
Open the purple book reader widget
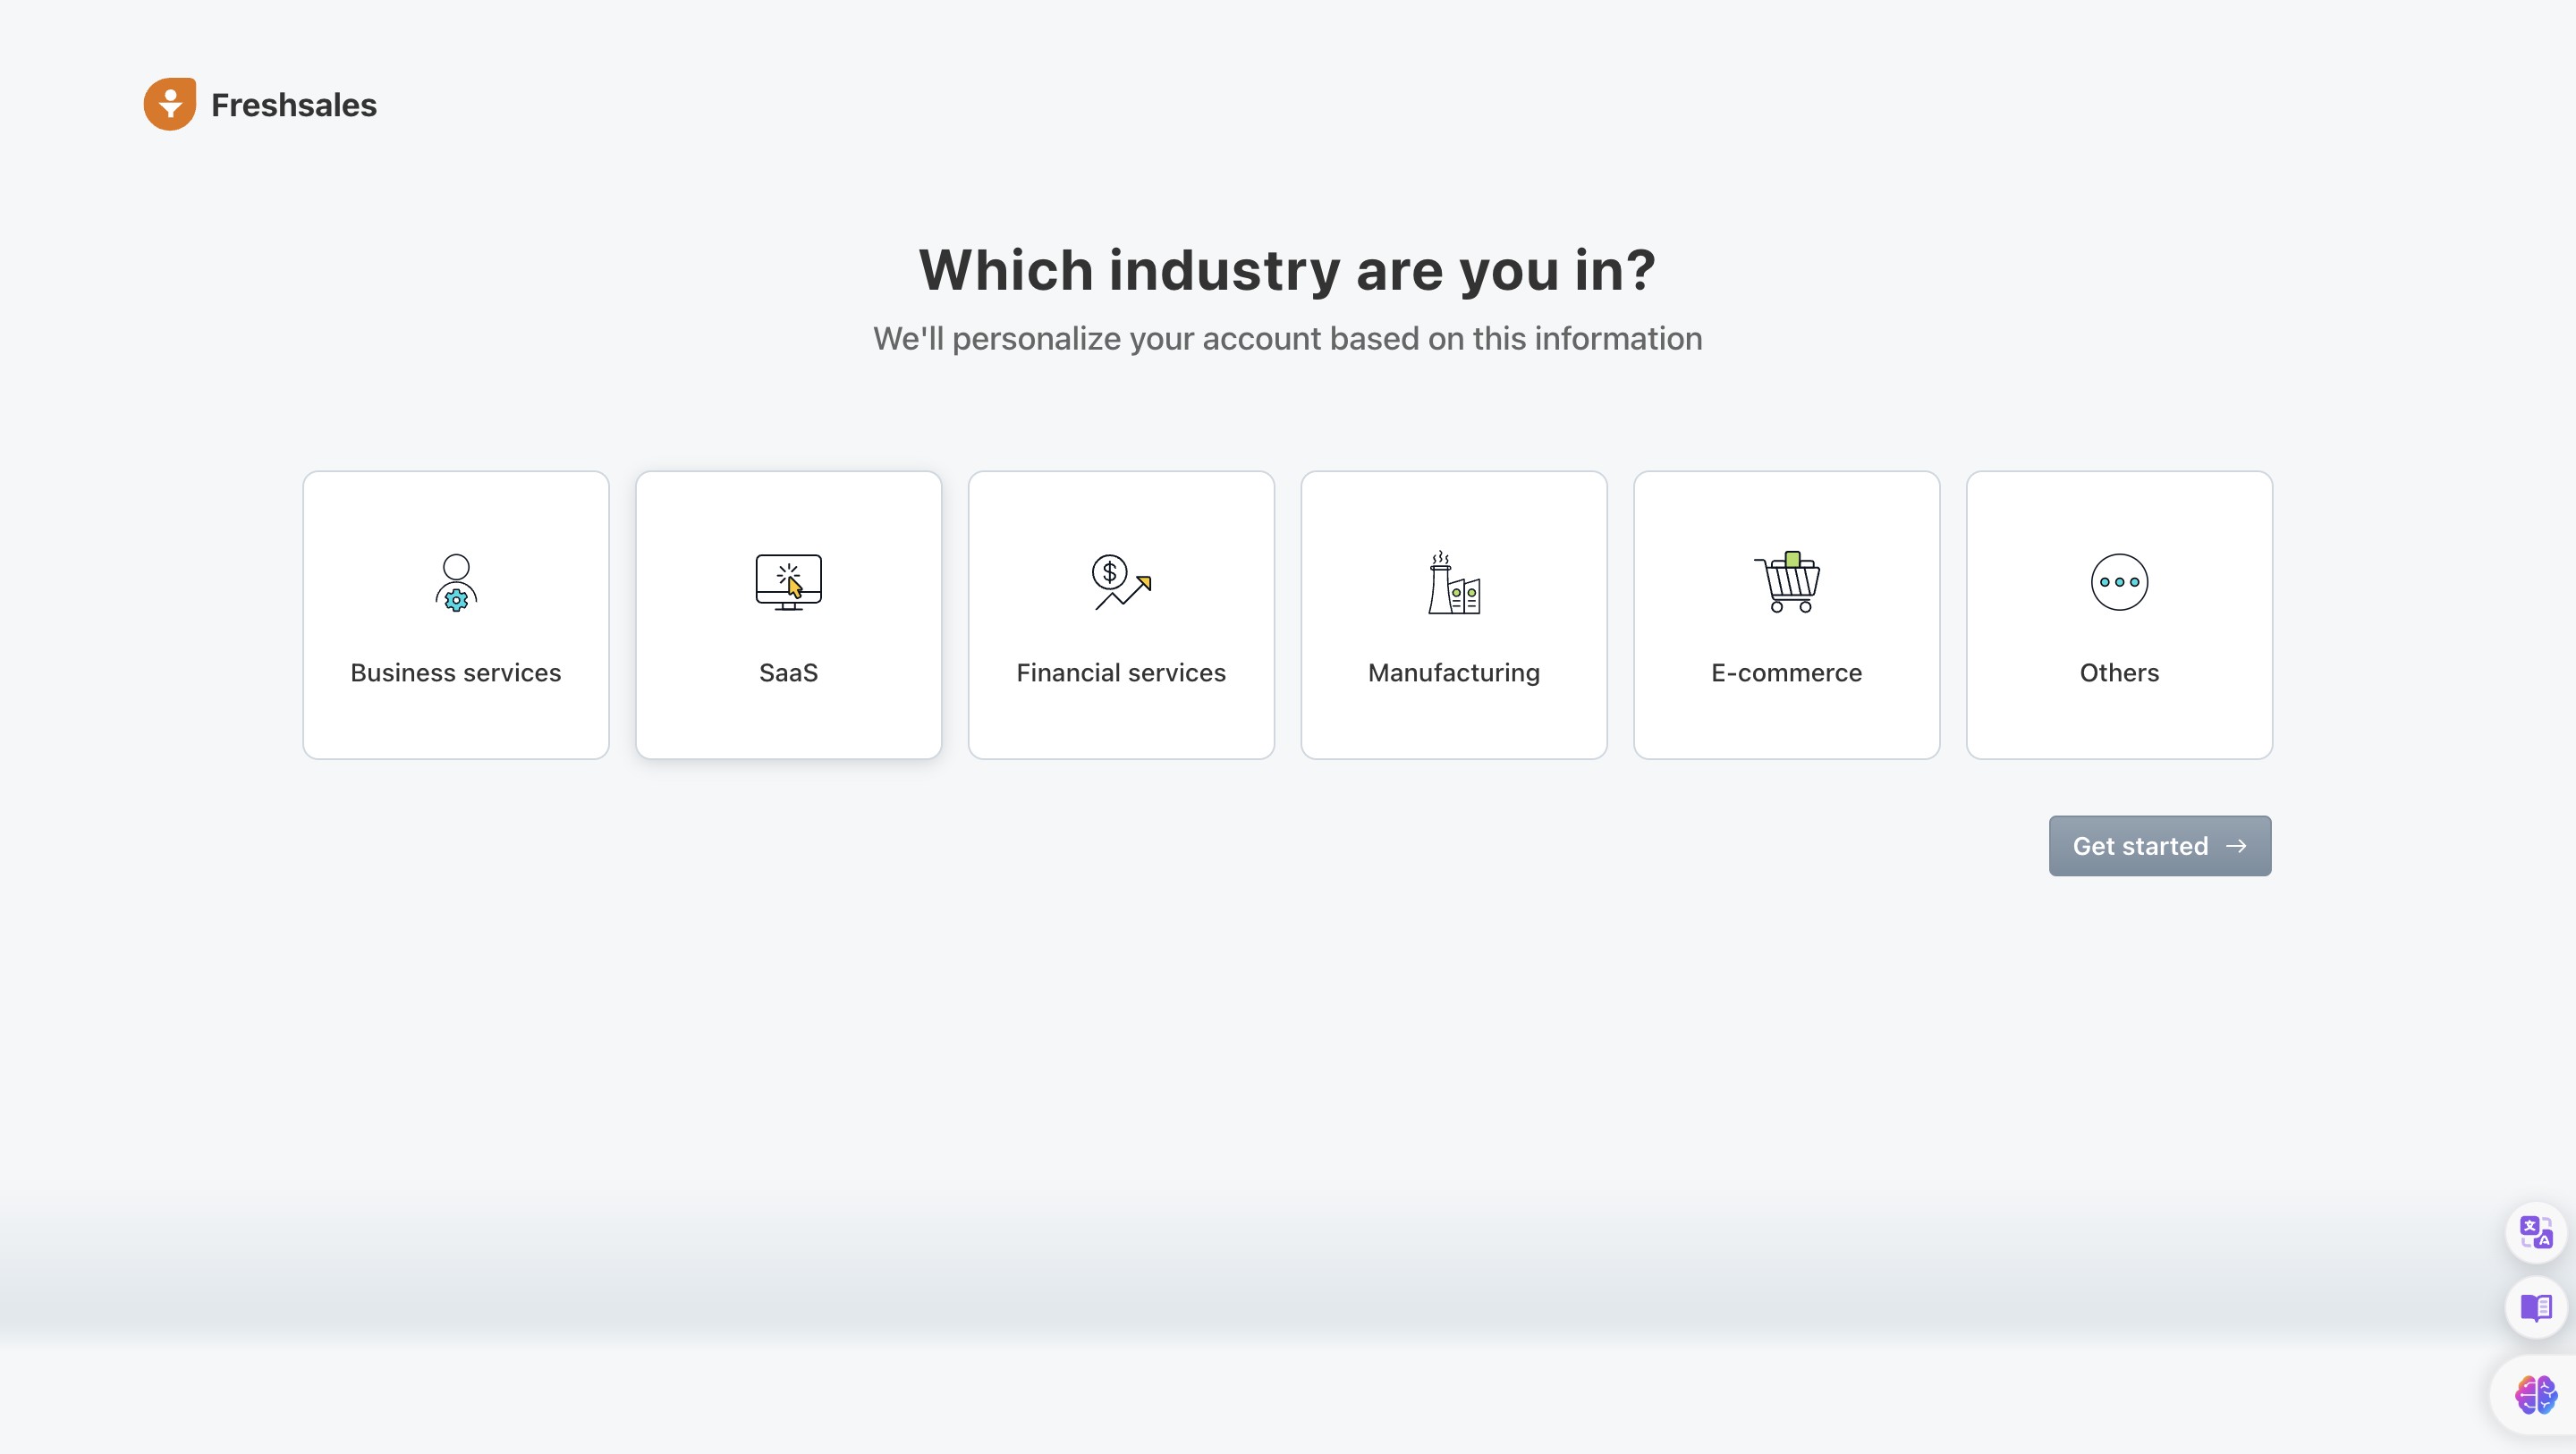point(2535,1308)
